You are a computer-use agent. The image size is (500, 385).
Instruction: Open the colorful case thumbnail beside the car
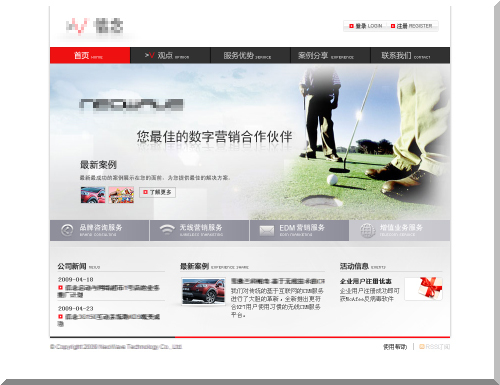pos(121,195)
